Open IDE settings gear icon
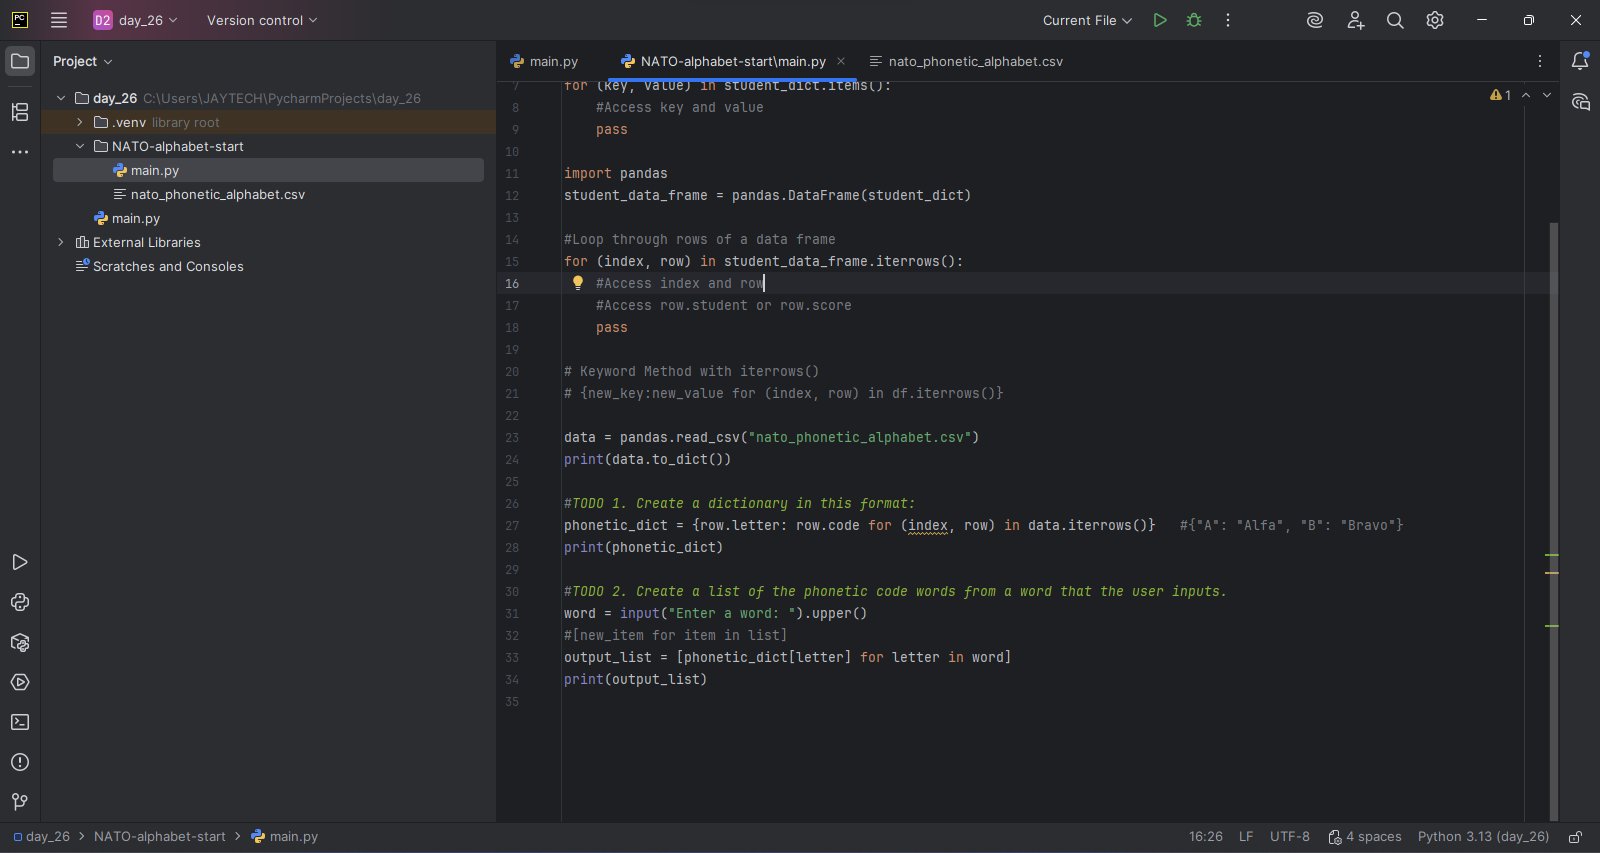1600x853 pixels. point(1435,20)
